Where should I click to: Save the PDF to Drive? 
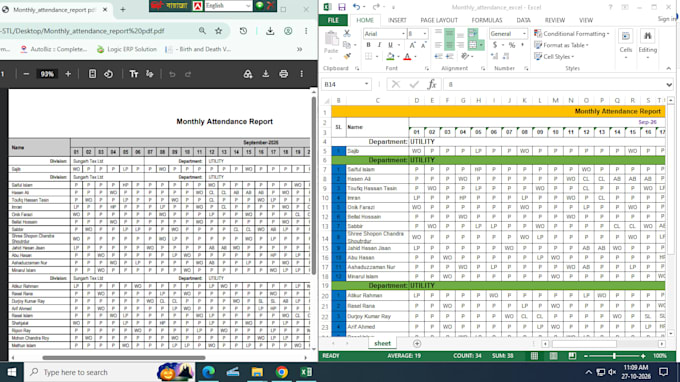[248, 74]
